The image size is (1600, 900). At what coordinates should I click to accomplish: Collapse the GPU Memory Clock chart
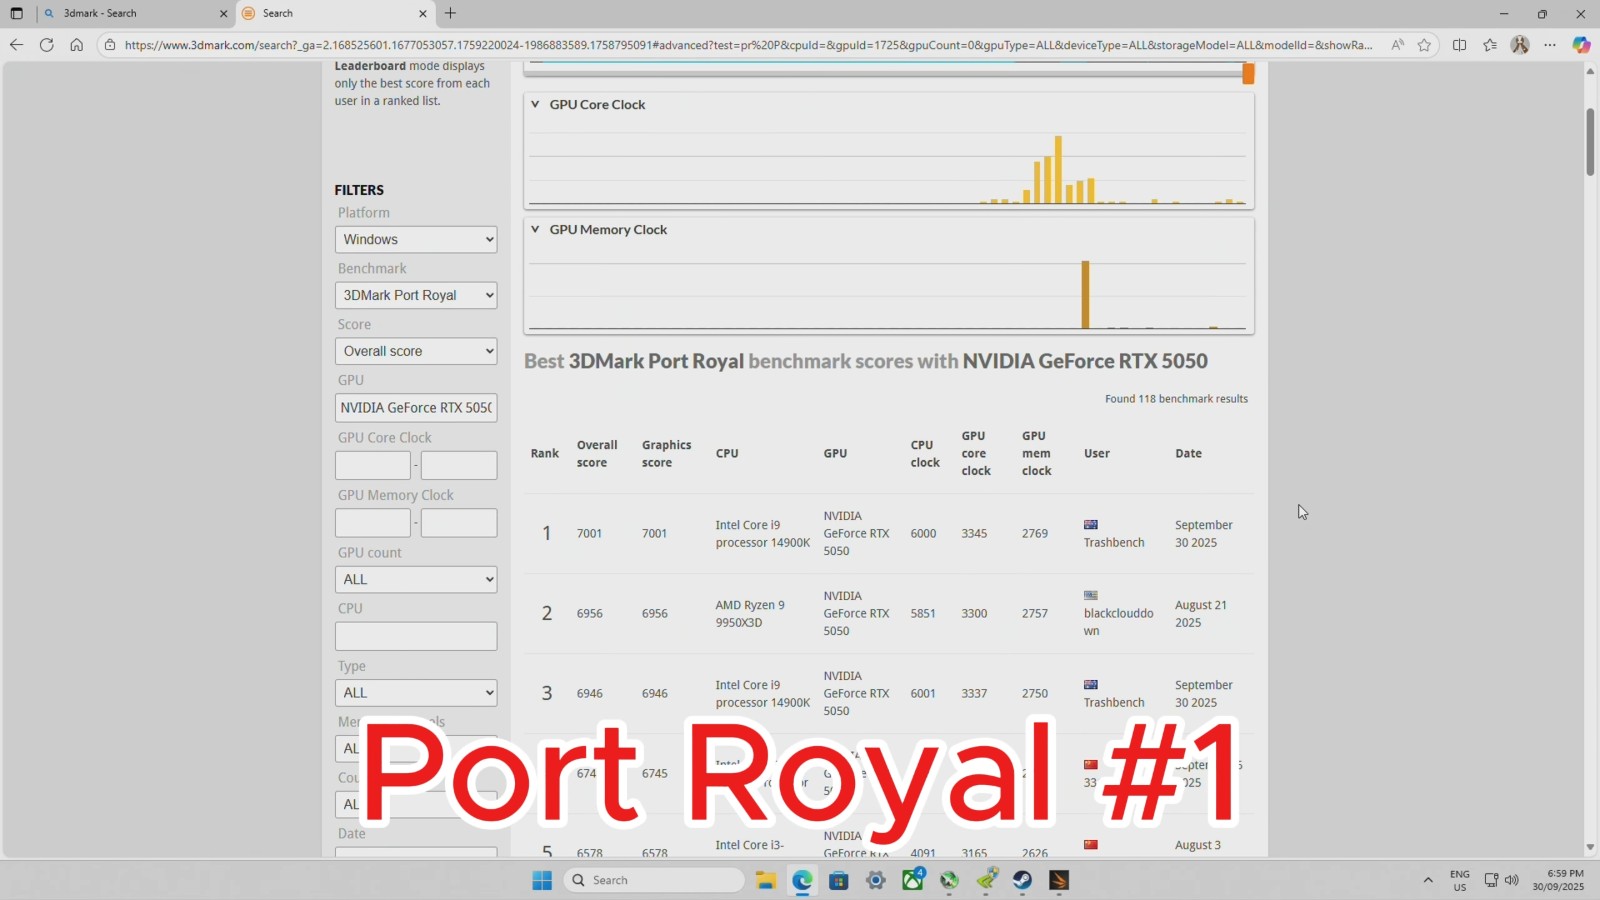coord(535,229)
